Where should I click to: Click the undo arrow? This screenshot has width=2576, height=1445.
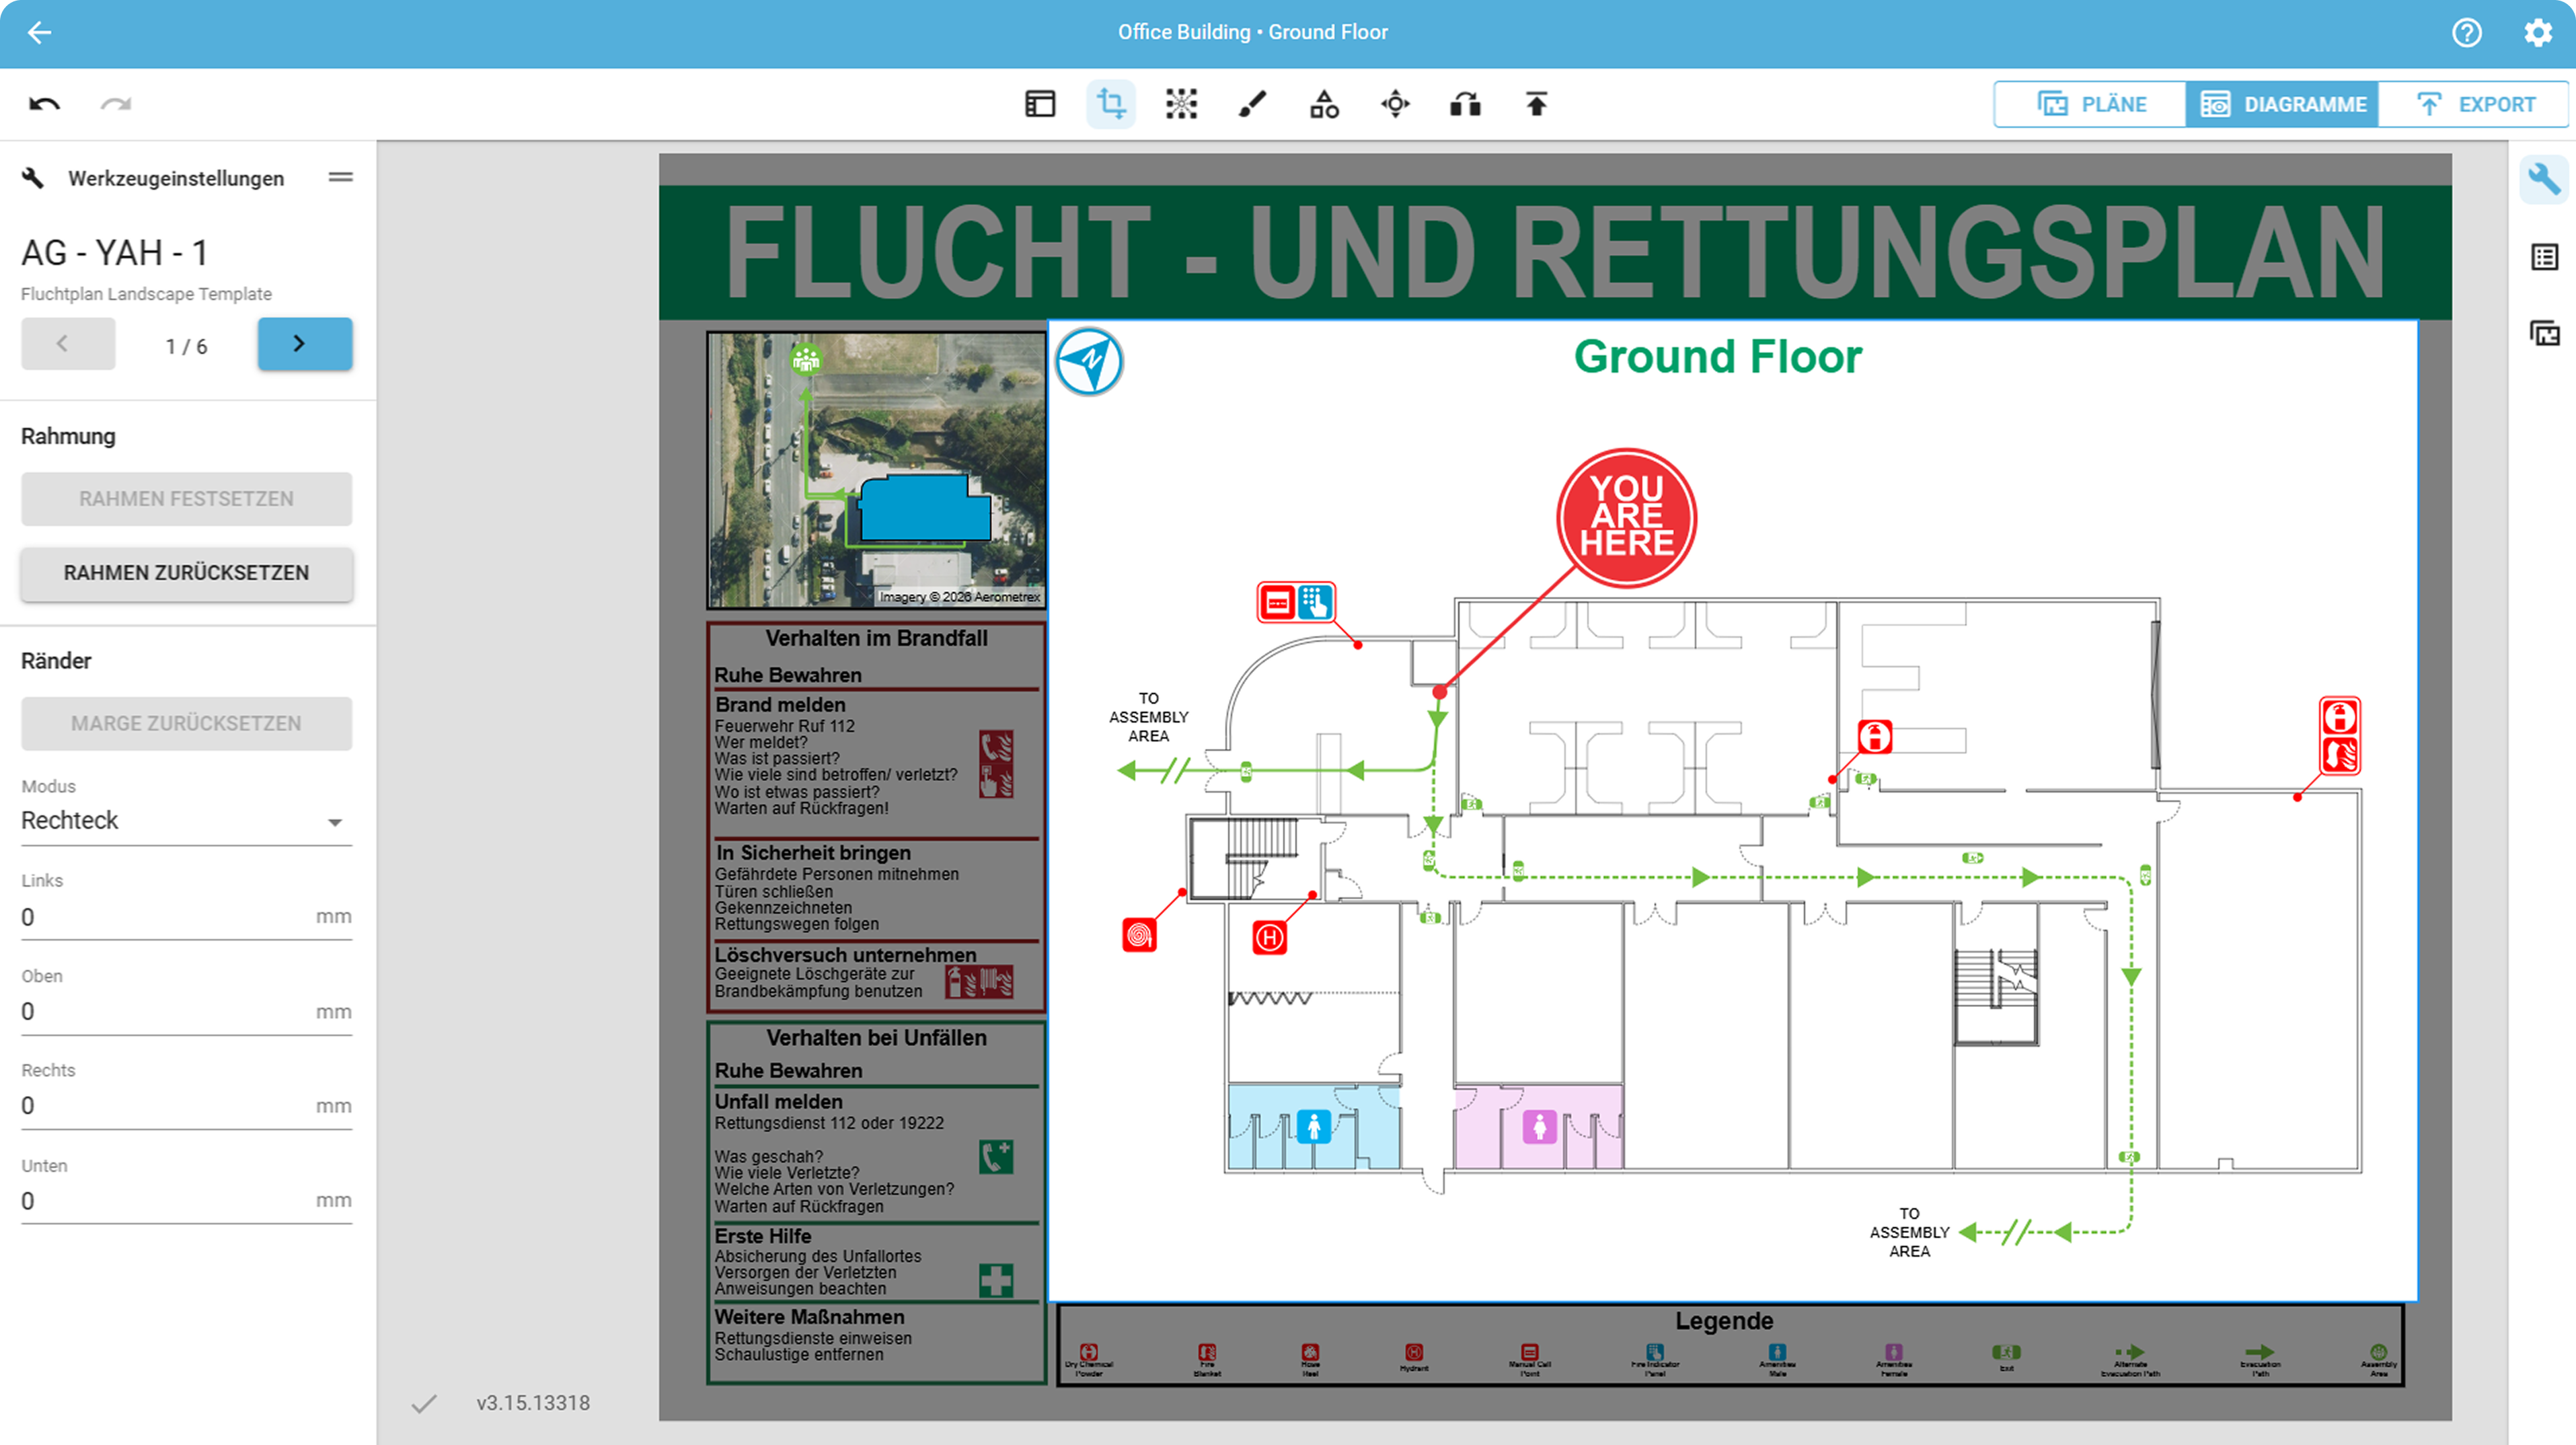[44, 104]
